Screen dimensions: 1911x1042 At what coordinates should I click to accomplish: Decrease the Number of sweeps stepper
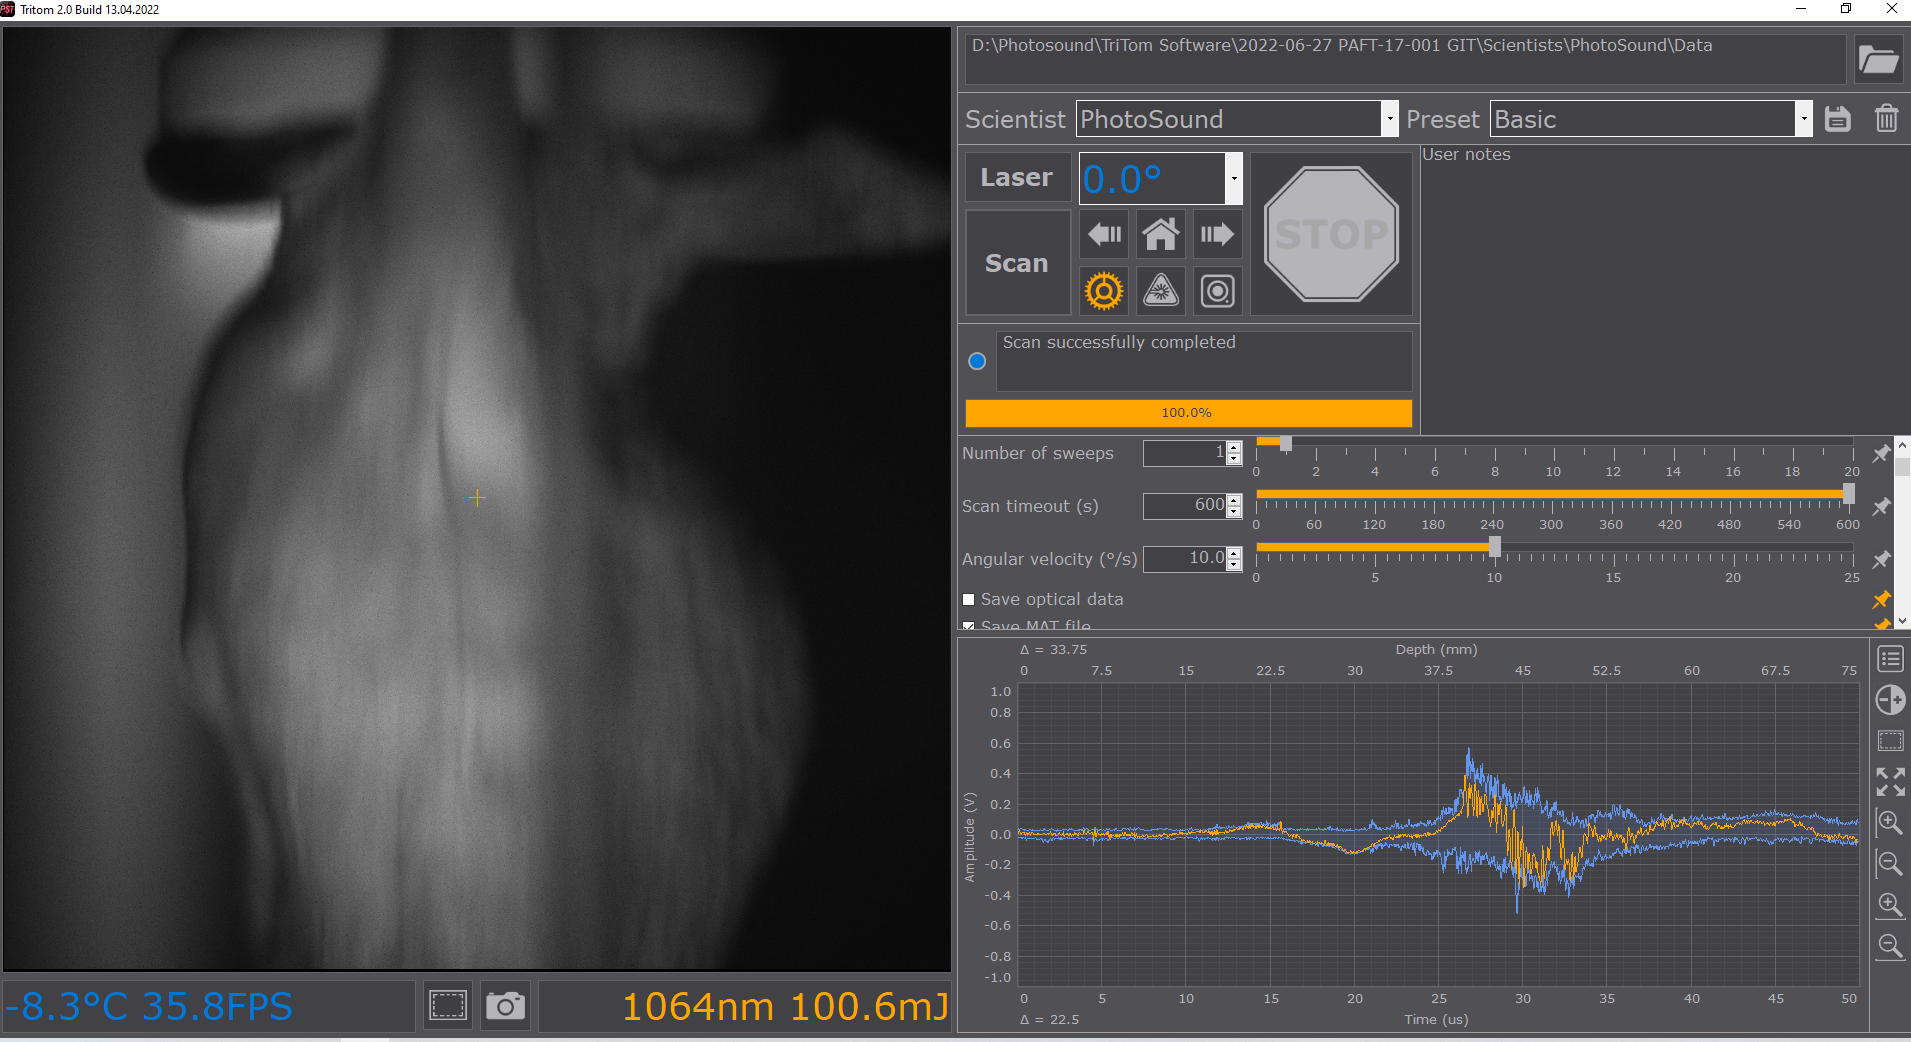1234,459
